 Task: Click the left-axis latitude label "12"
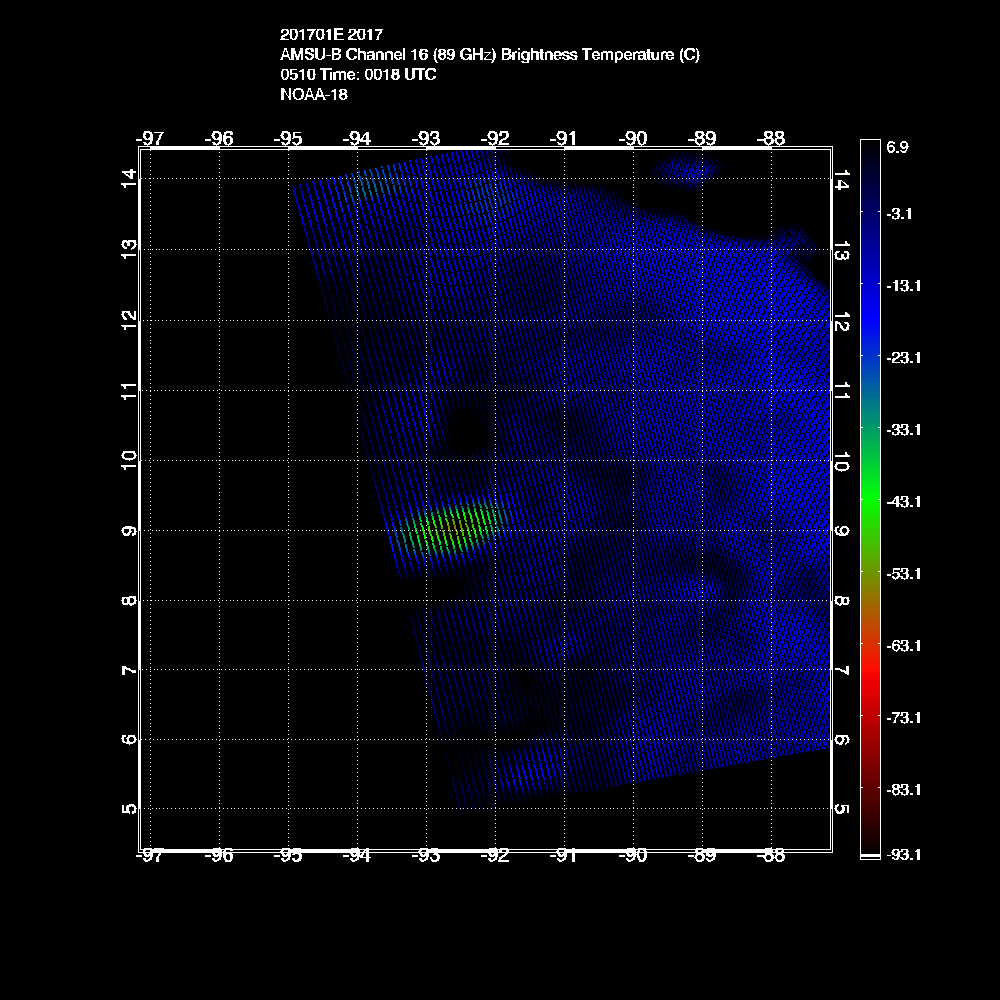click(129, 320)
